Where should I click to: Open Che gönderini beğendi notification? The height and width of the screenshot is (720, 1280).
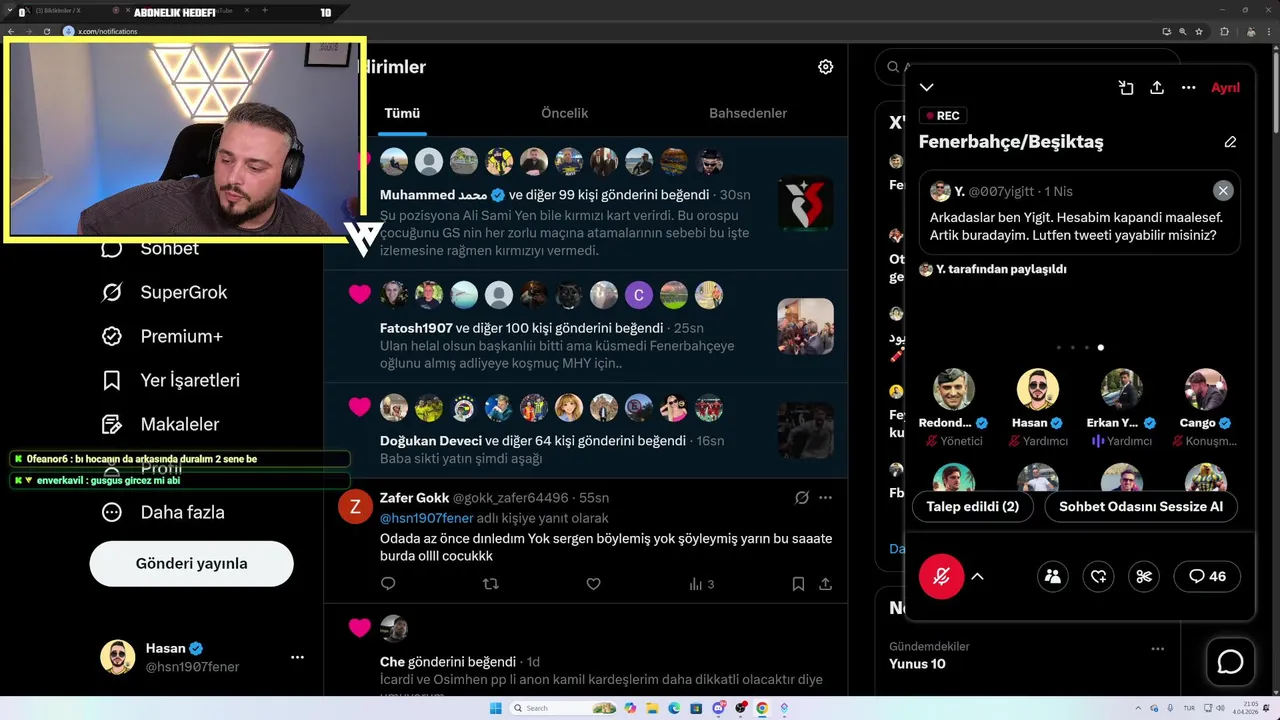point(585,650)
